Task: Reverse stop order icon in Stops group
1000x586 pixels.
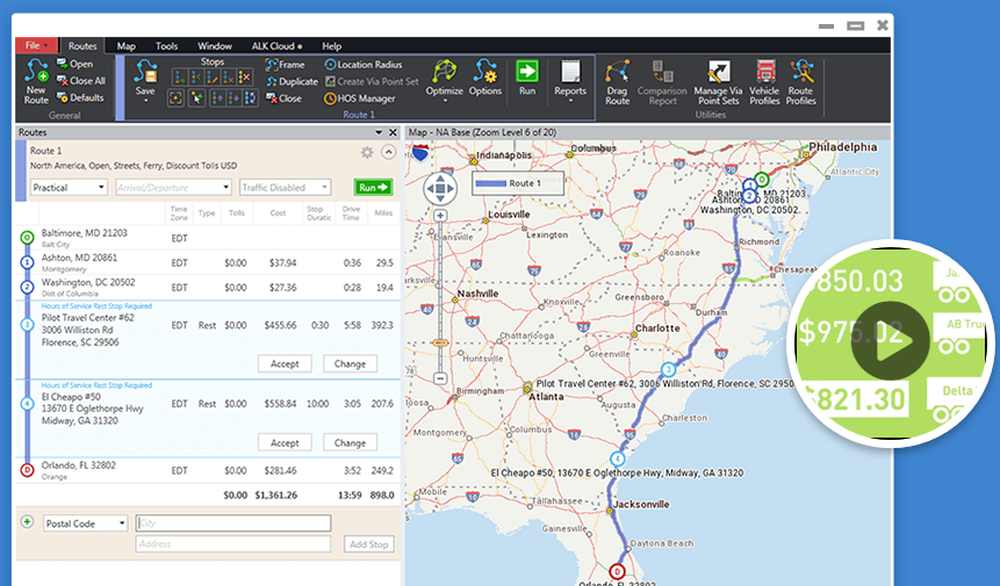Action: point(250,98)
